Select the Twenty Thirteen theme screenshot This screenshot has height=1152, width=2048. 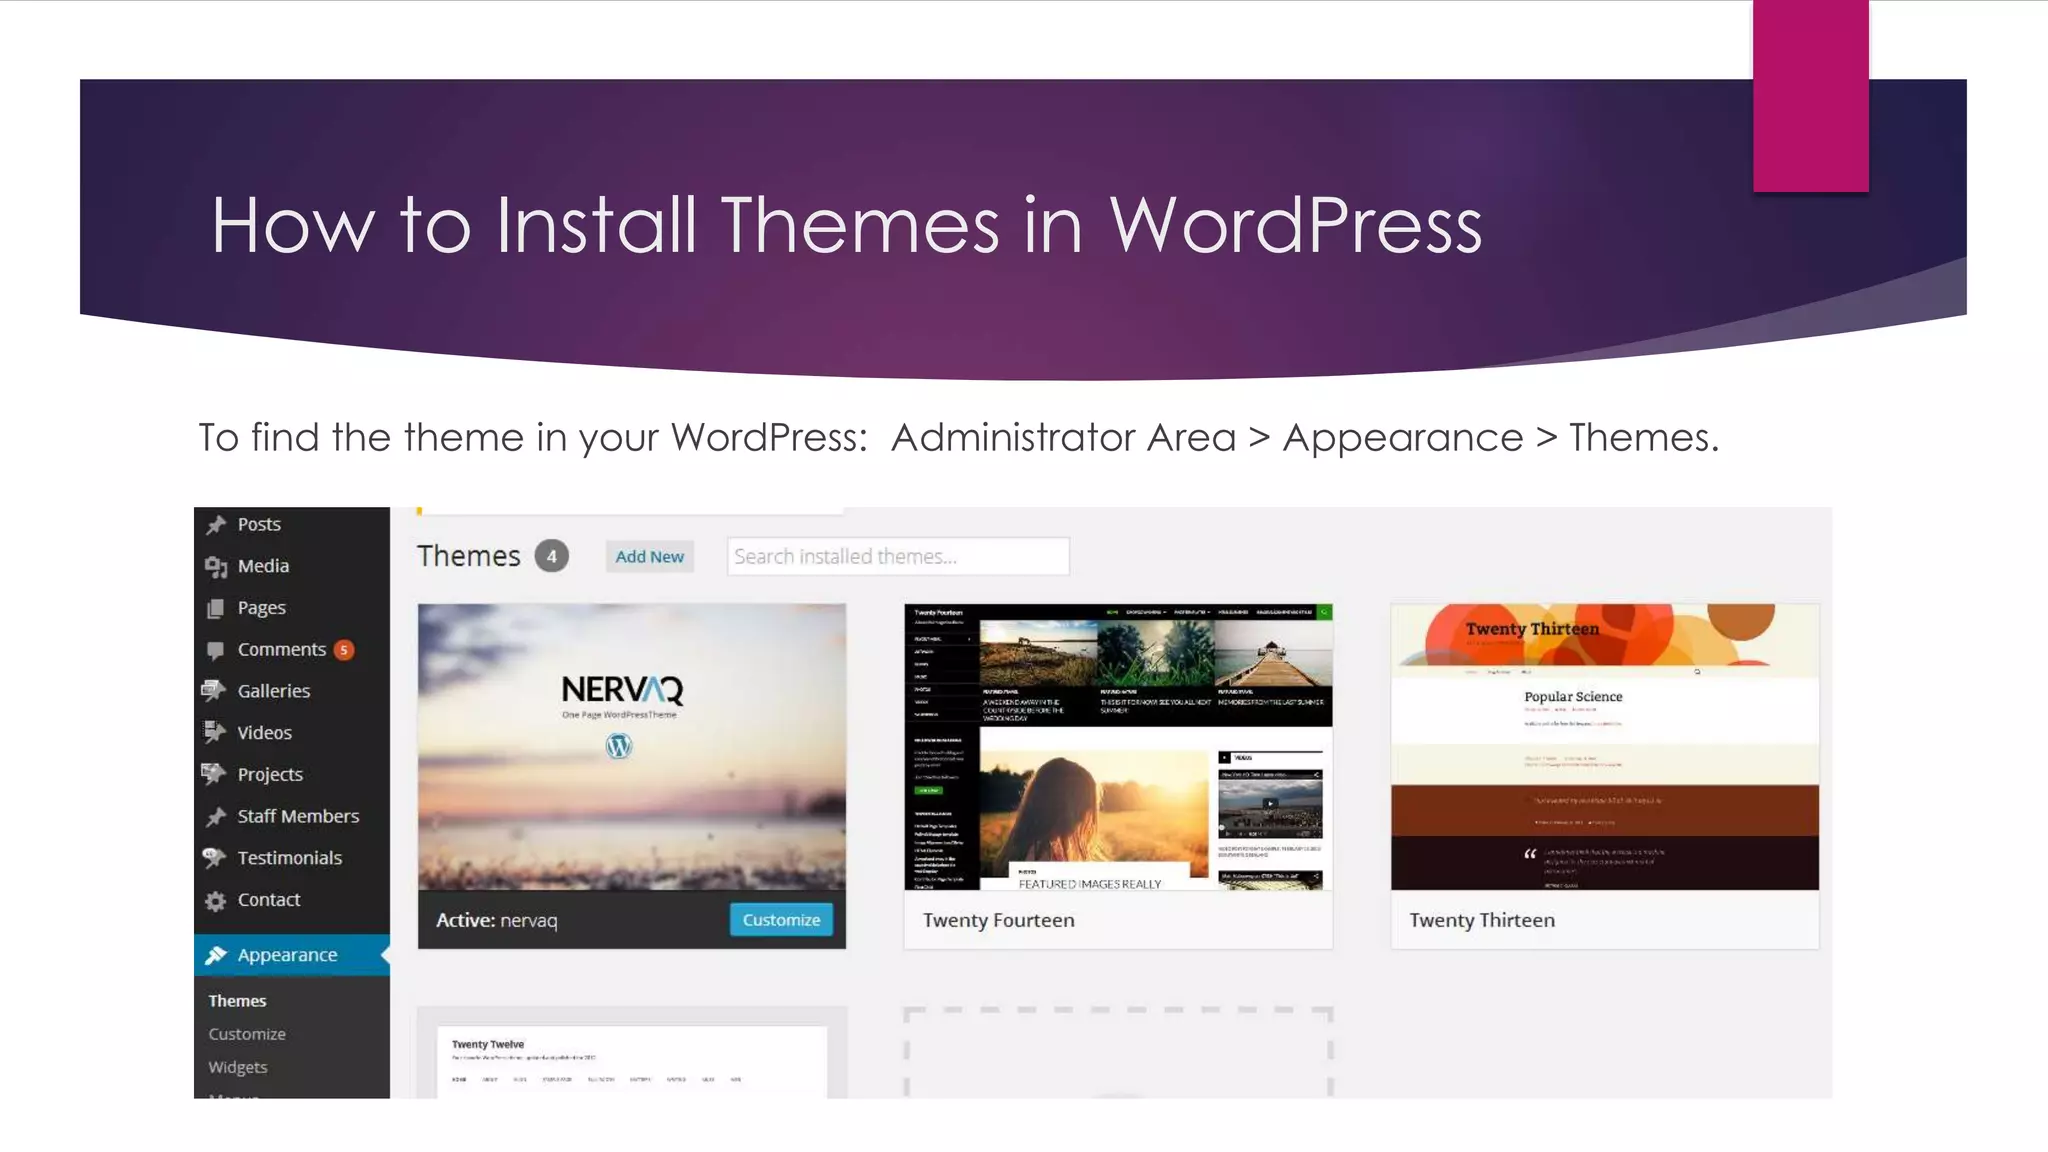[x=1605, y=747]
